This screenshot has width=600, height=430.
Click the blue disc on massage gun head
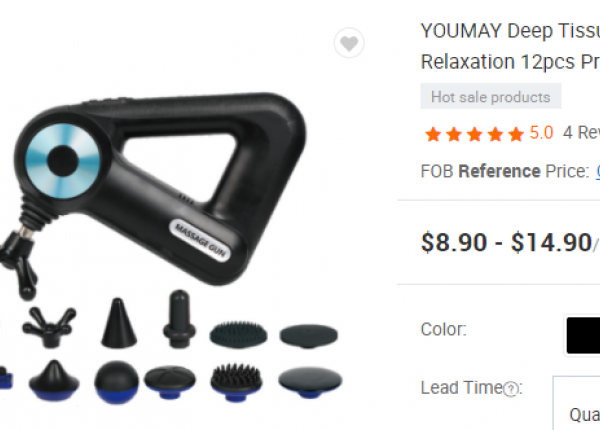[x=63, y=161]
